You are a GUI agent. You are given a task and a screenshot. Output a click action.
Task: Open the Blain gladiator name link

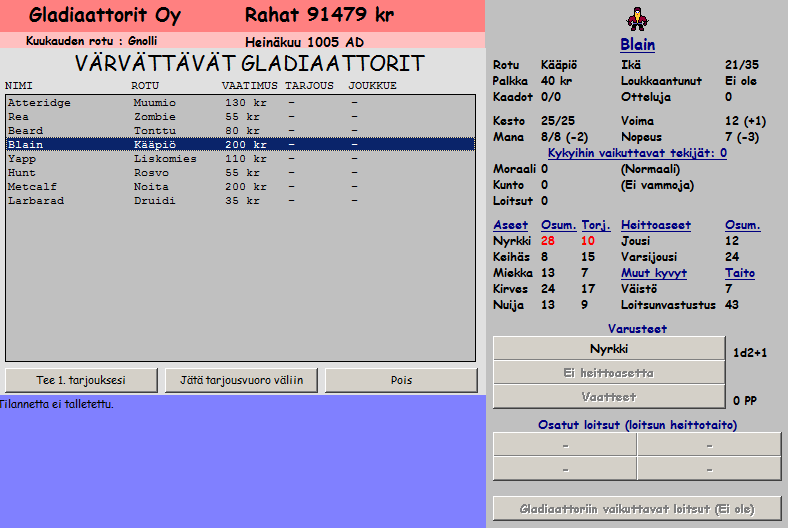click(637, 45)
